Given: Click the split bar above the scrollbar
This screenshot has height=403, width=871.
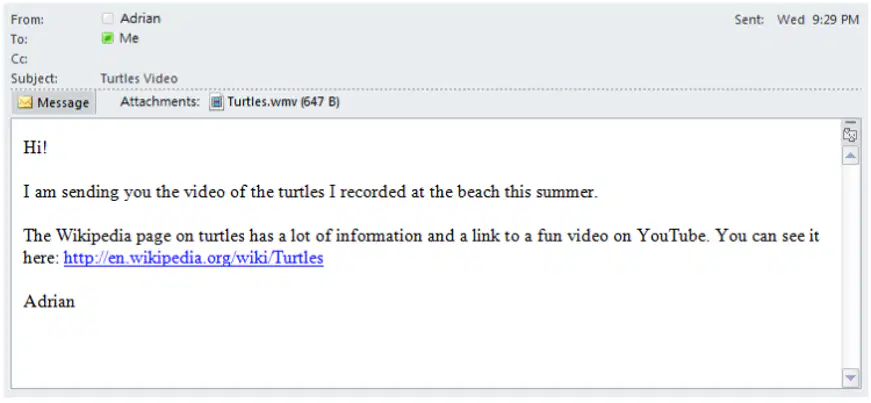Looking at the screenshot, I should [x=850, y=122].
